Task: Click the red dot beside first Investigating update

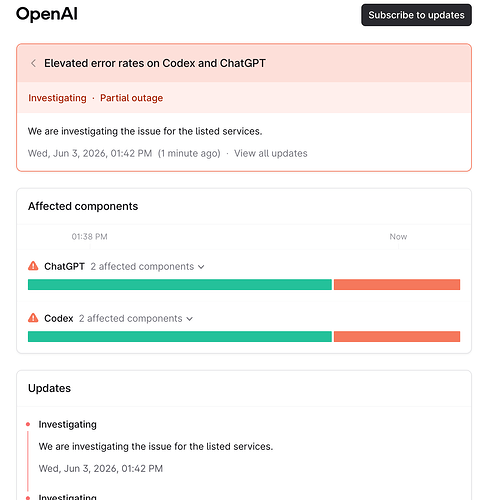Action: point(28,424)
